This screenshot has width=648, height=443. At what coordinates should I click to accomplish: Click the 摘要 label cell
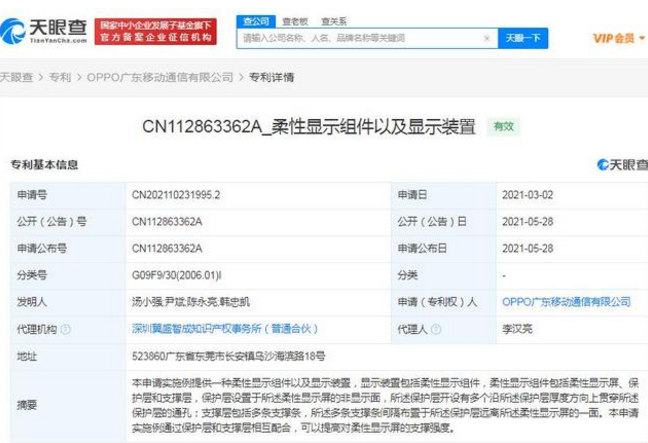[x=68, y=405]
